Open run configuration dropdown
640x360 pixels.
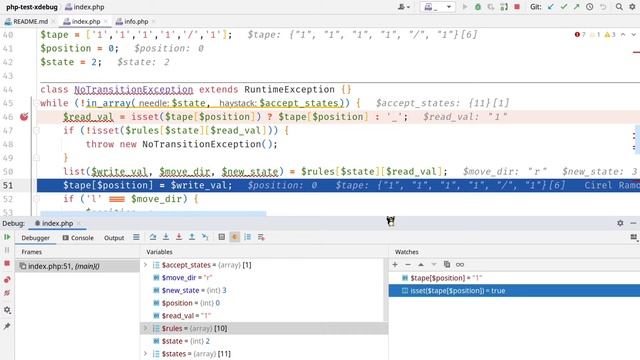(439, 7)
